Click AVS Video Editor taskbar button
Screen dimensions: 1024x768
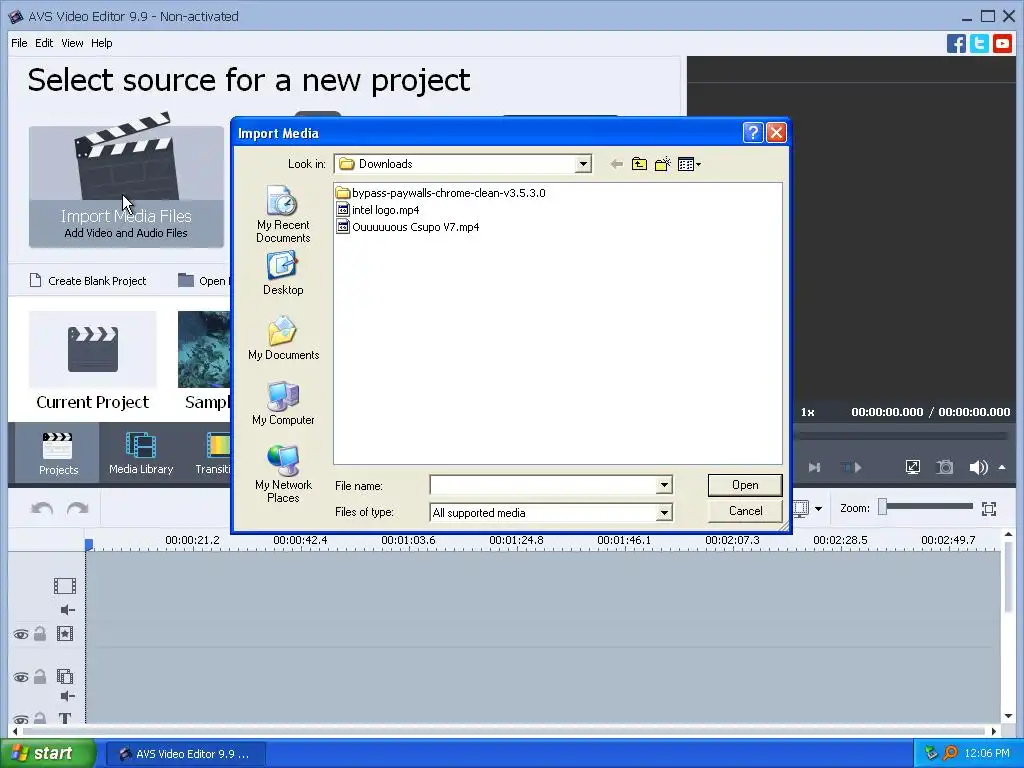(x=185, y=754)
